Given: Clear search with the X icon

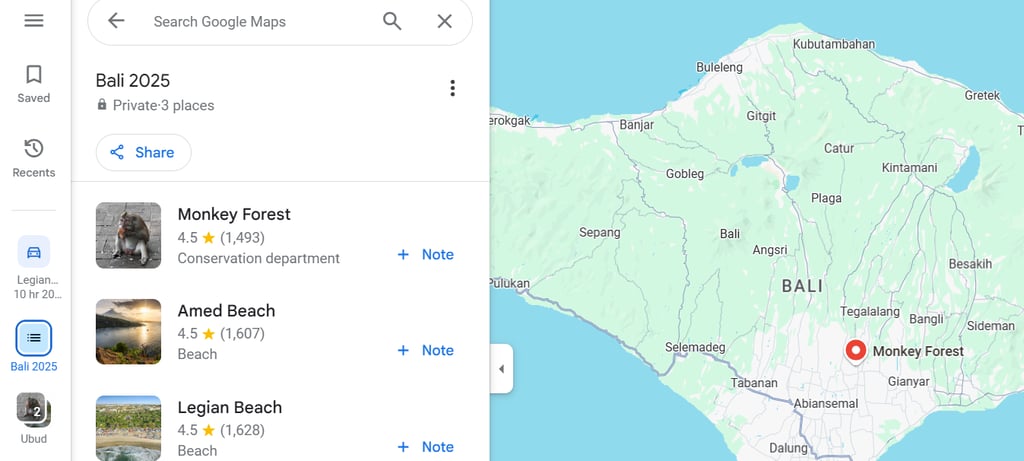Looking at the screenshot, I should click(445, 21).
